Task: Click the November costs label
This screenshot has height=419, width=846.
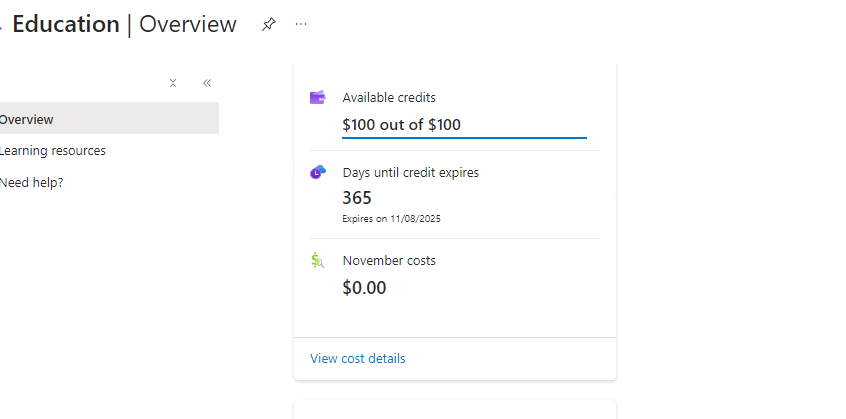Action: tap(389, 260)
